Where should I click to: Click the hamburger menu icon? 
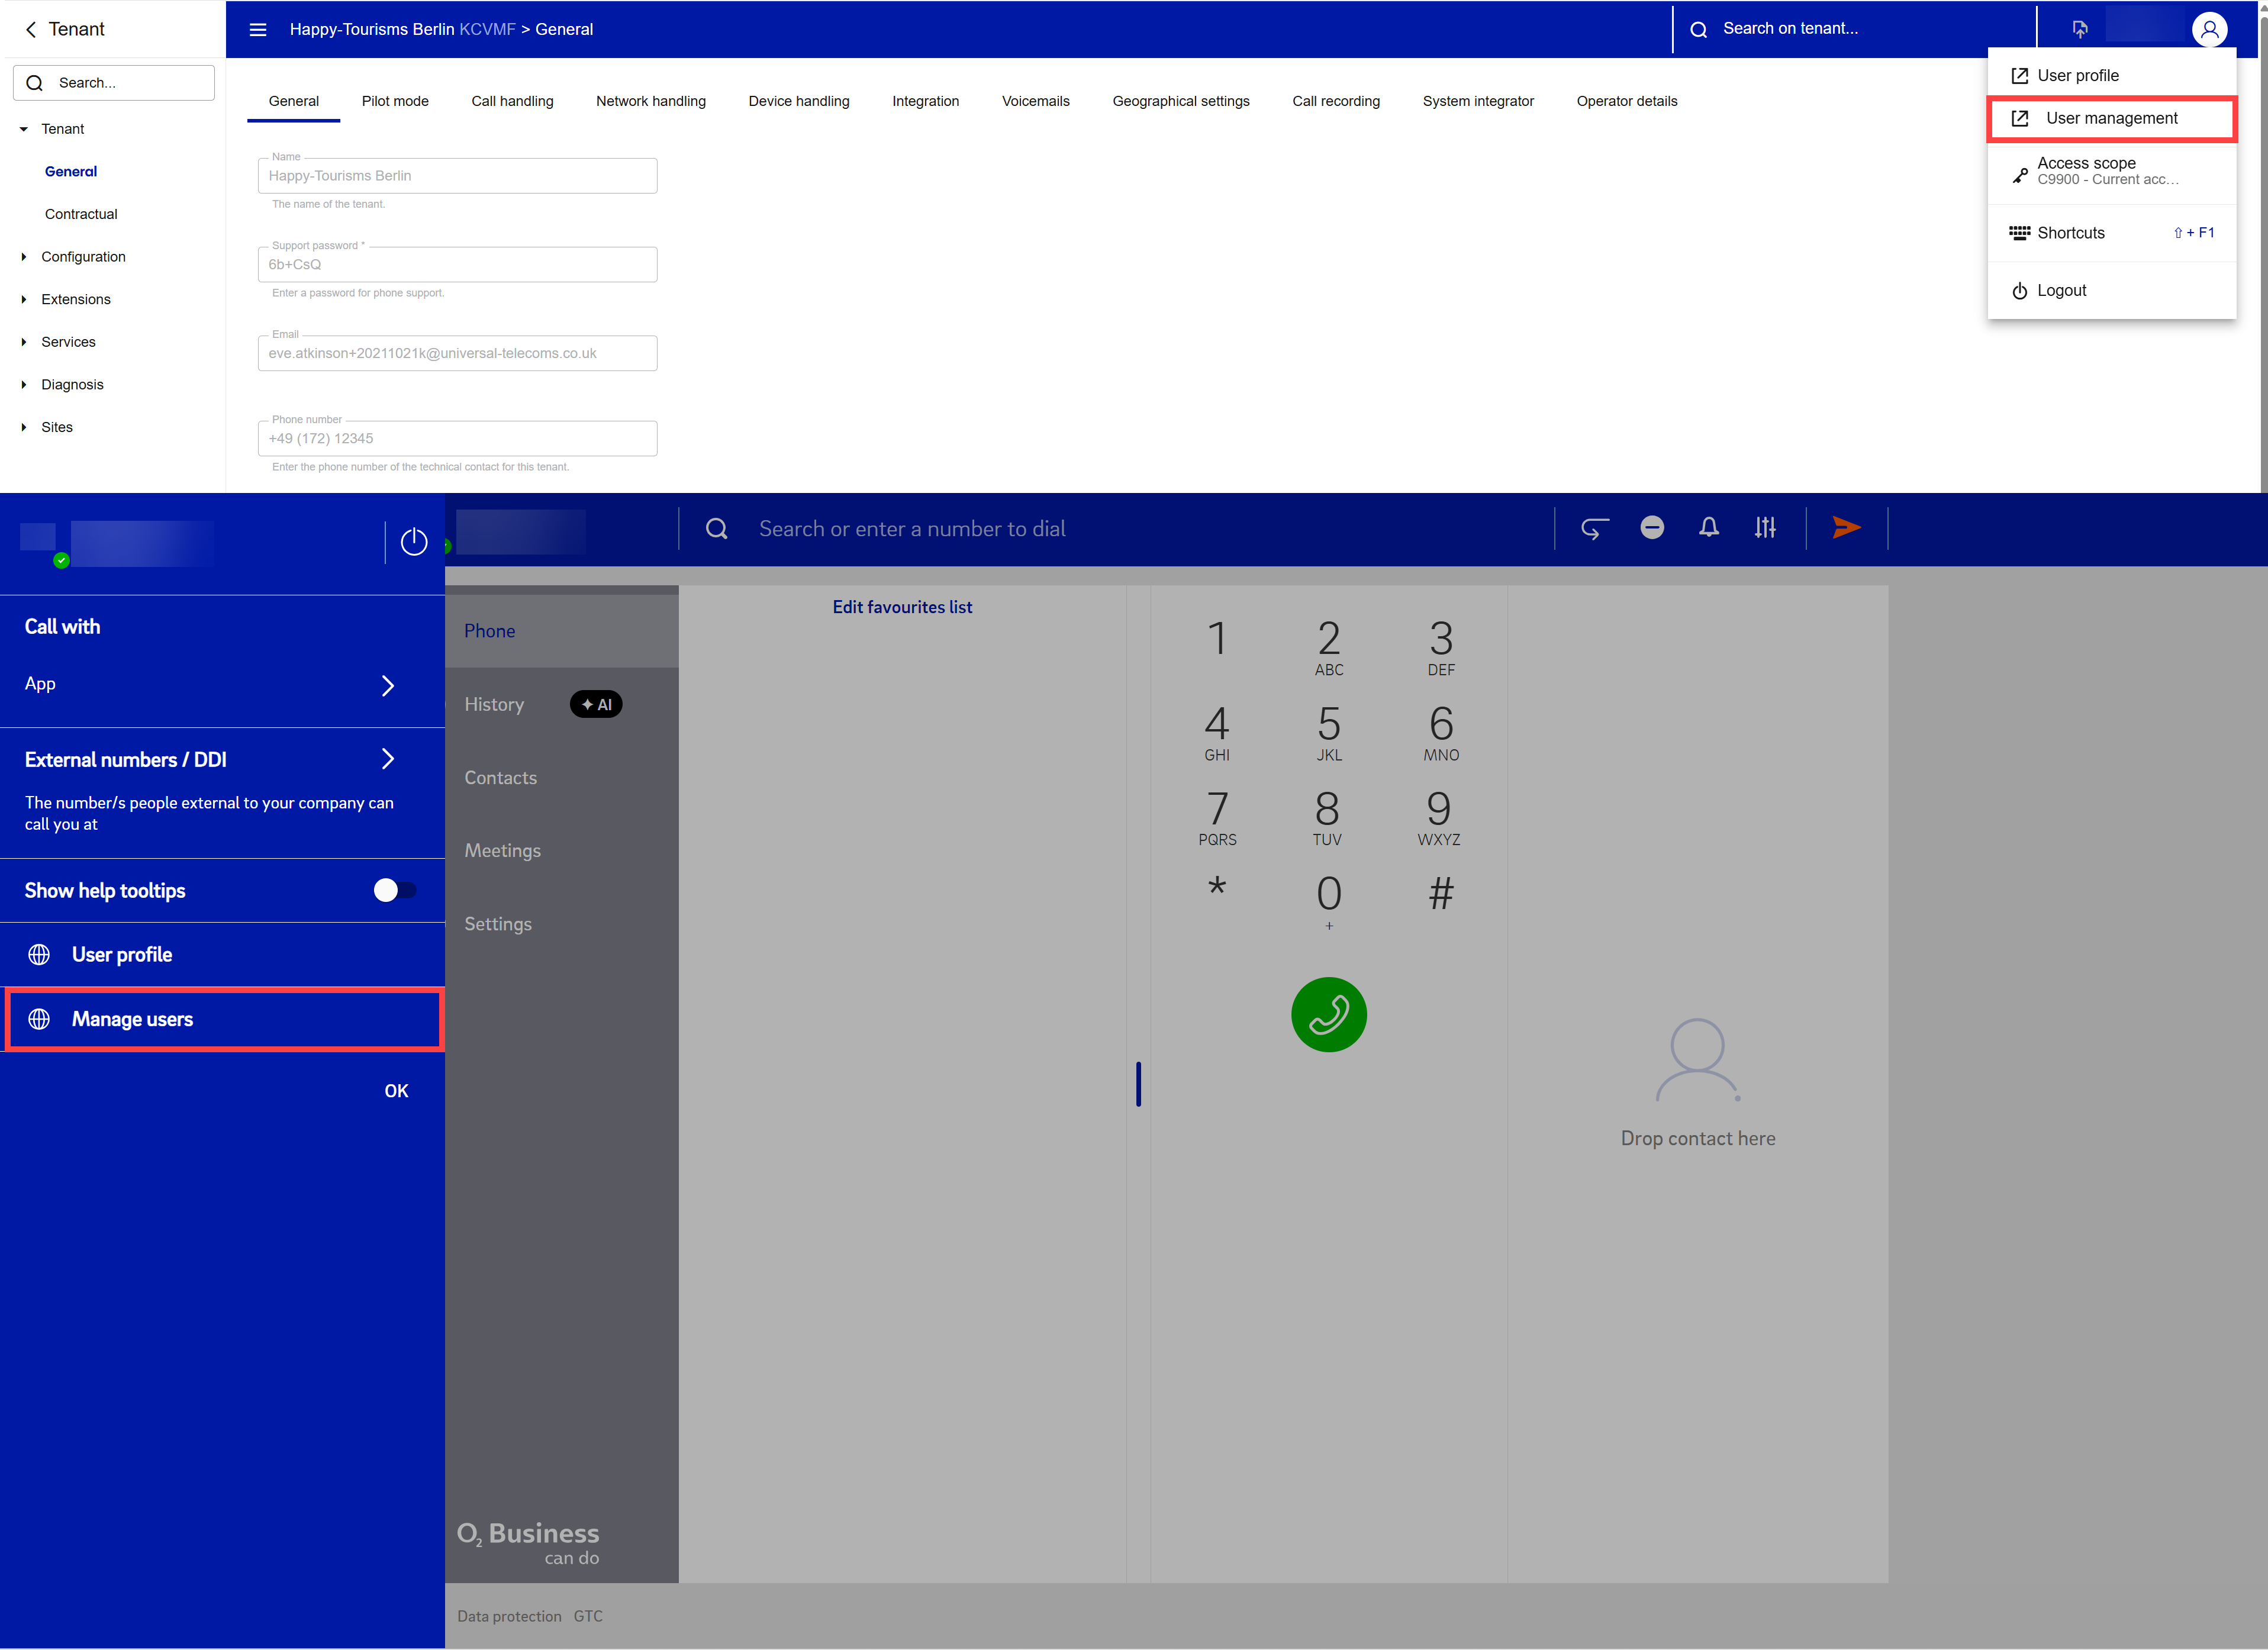[x=258, y=29]
